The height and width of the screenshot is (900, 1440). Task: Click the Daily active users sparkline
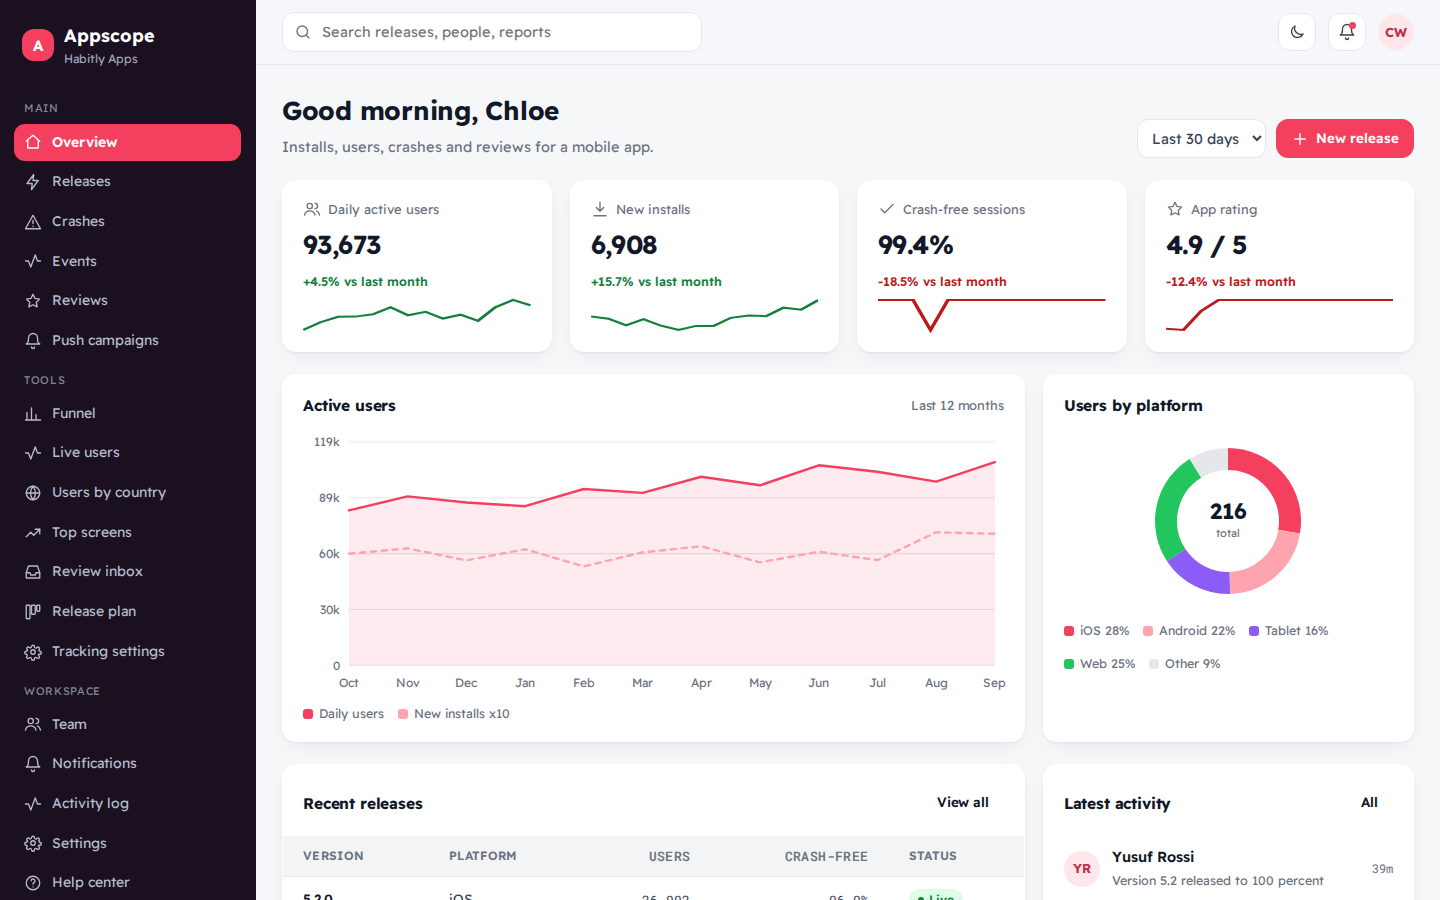click(417, 314)
